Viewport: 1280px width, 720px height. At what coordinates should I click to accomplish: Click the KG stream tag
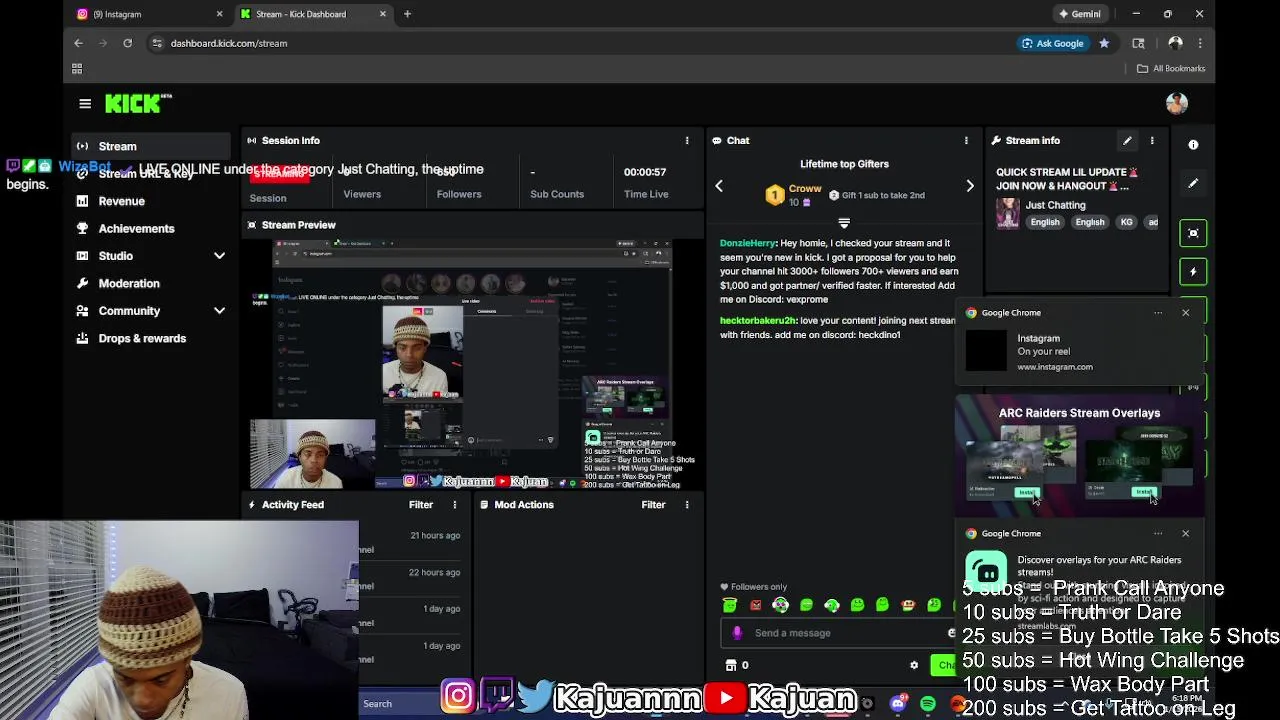[1127, 222]
